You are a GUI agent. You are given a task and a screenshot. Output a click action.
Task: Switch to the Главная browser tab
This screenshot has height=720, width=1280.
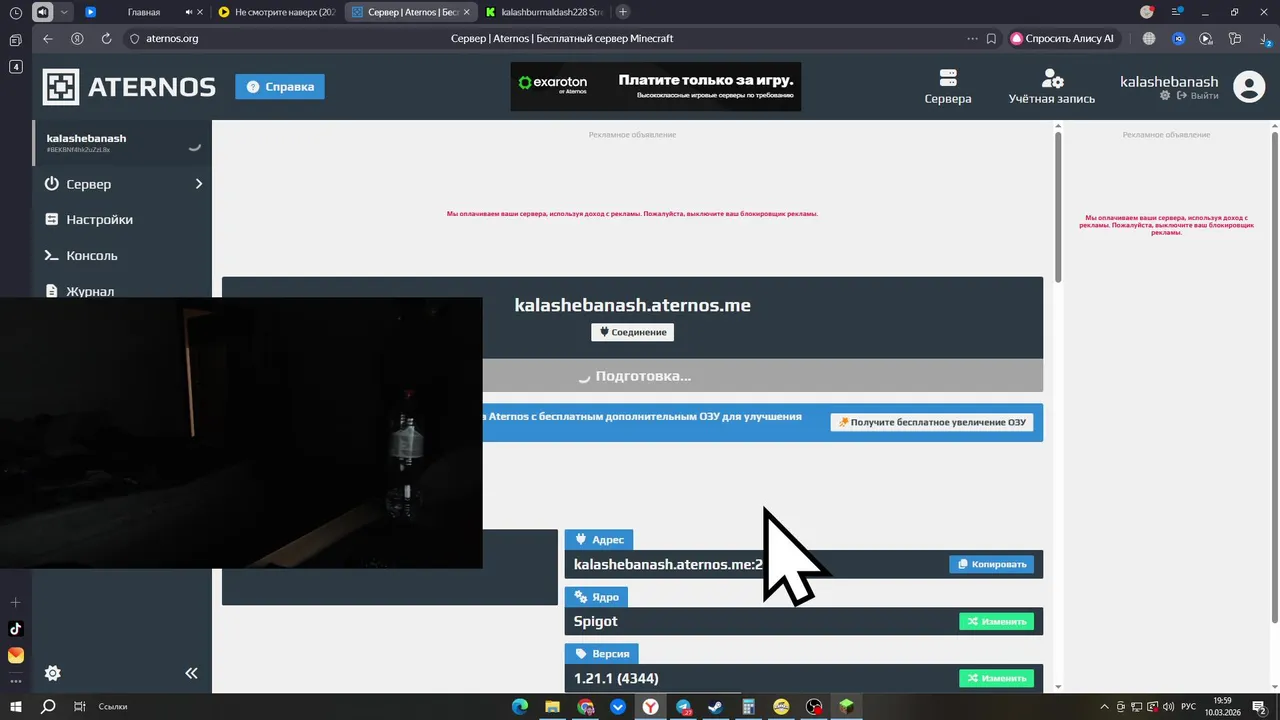144,12
